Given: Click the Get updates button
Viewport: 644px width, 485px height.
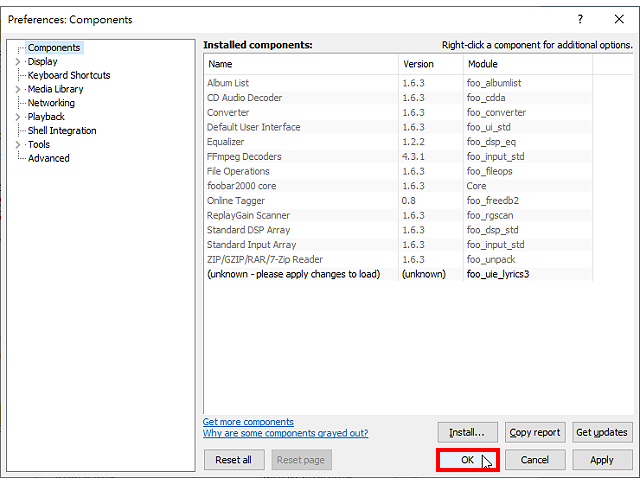Looking at the screenshot, I should pyautogui.click(x=602, y=432).
